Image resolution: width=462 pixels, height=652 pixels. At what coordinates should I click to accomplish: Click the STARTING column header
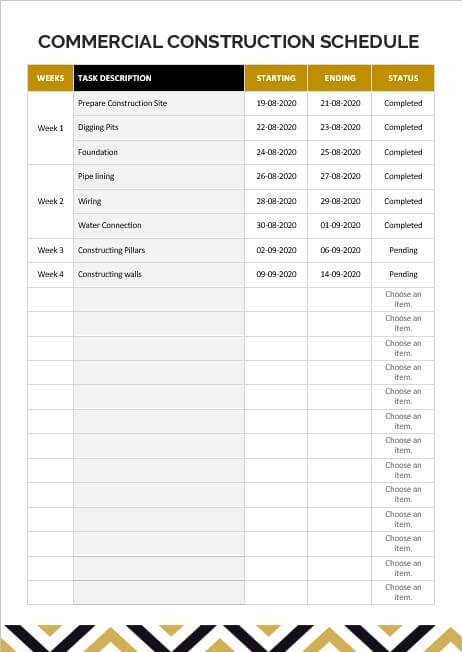coord(276,78)
